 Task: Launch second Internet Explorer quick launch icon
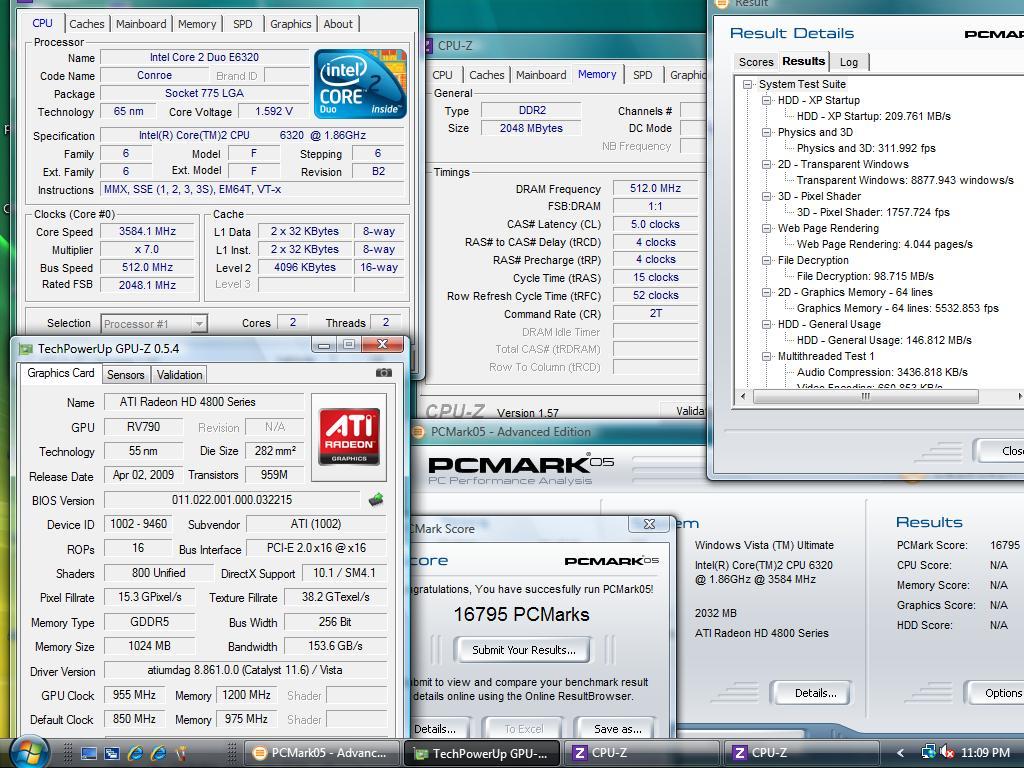[159, 753]
